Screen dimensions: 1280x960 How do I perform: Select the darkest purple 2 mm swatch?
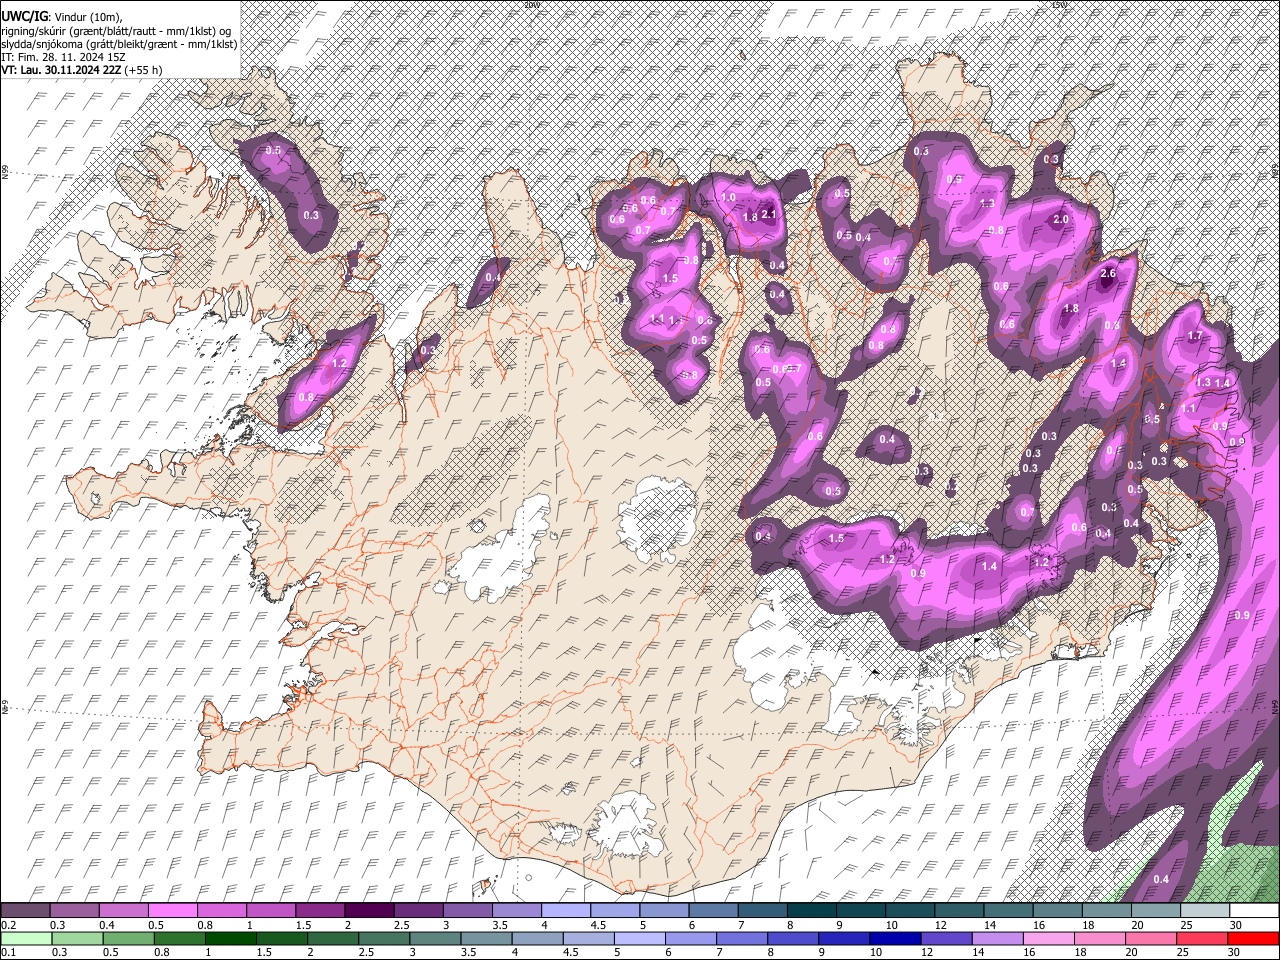tap(368, 911)
